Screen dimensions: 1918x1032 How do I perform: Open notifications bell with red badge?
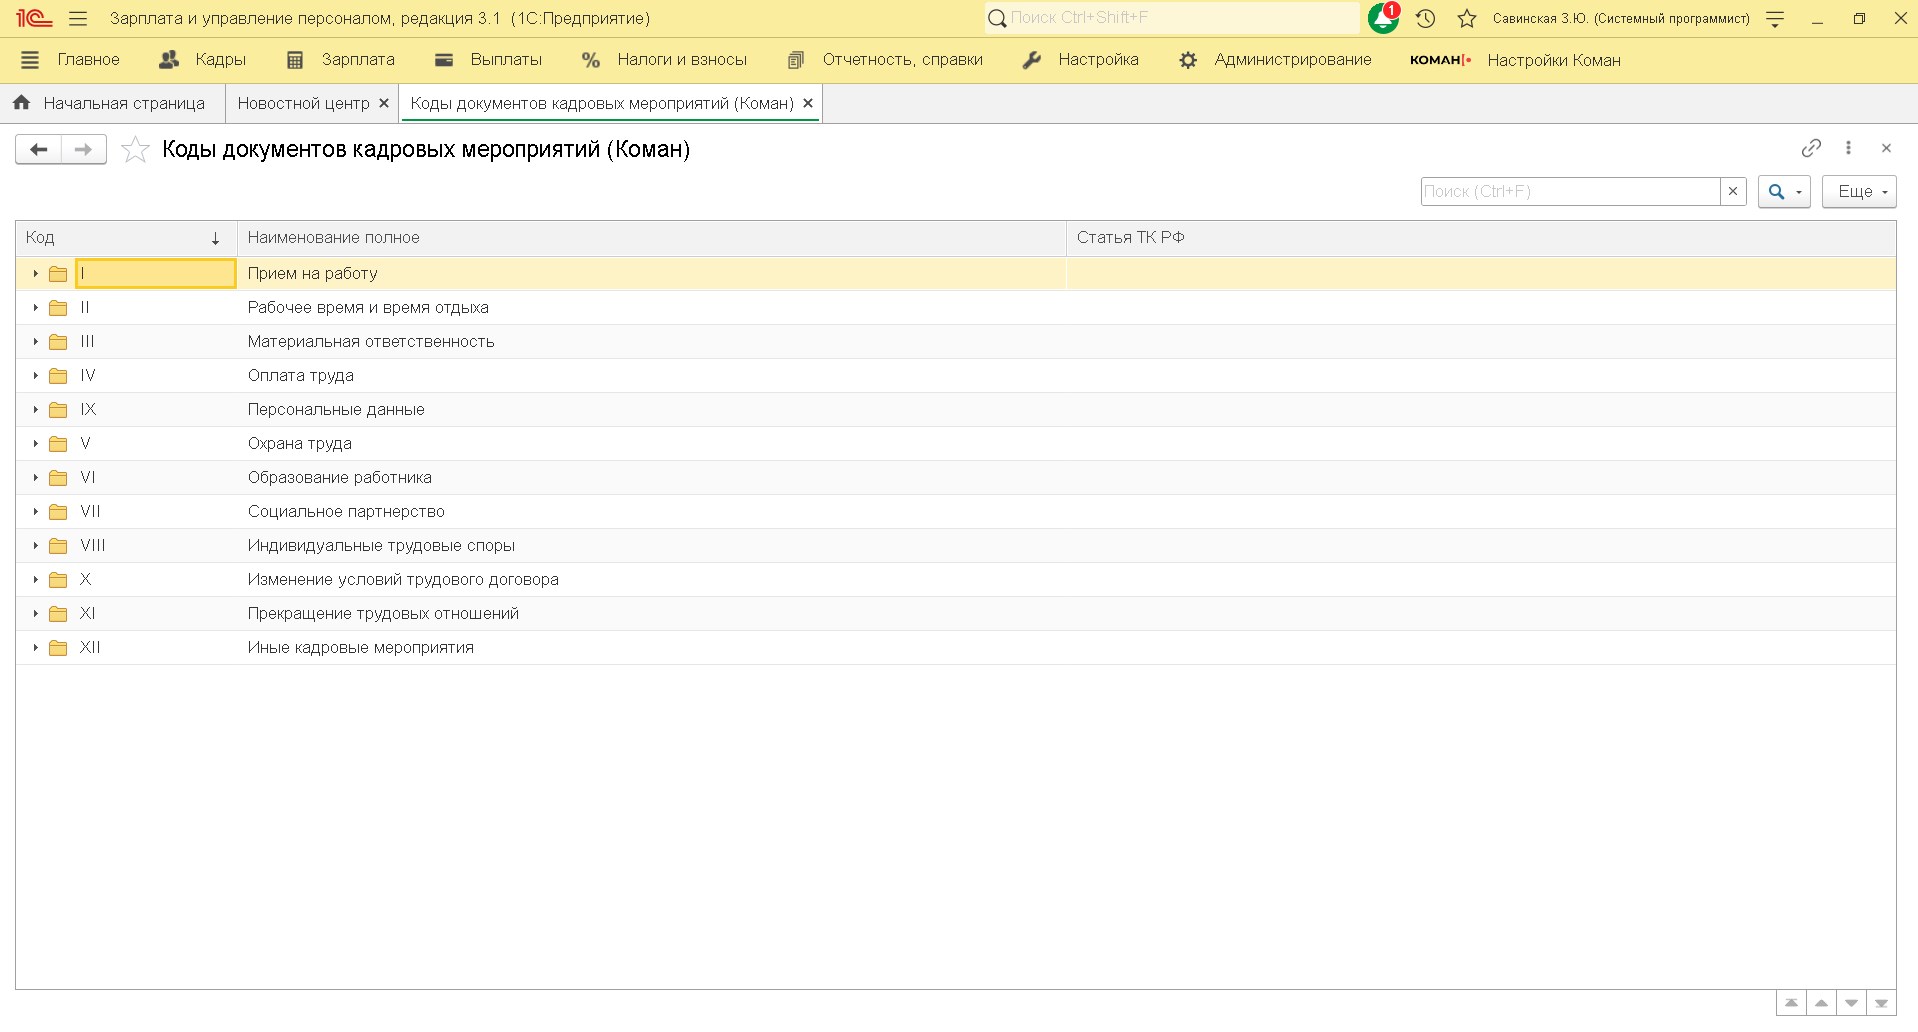1383,18
